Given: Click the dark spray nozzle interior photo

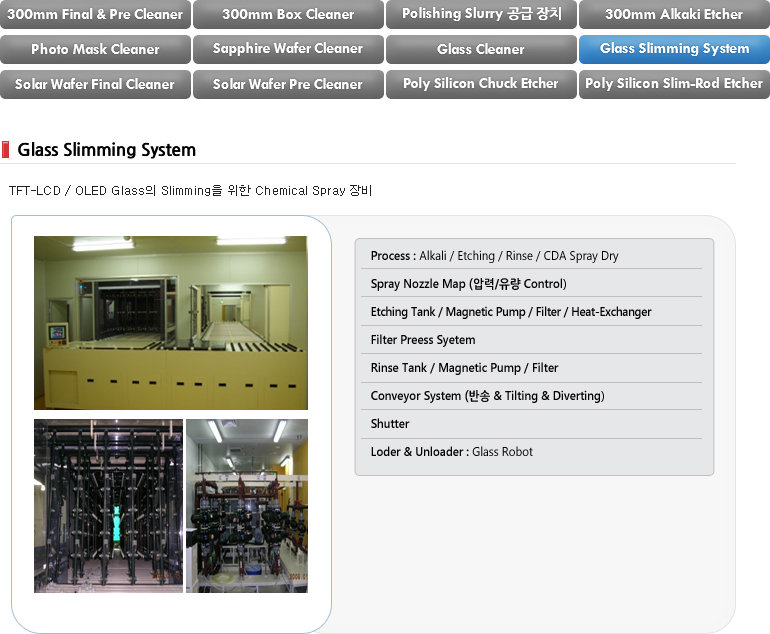Looking at the screenshot, I should (x=108, y=506).
